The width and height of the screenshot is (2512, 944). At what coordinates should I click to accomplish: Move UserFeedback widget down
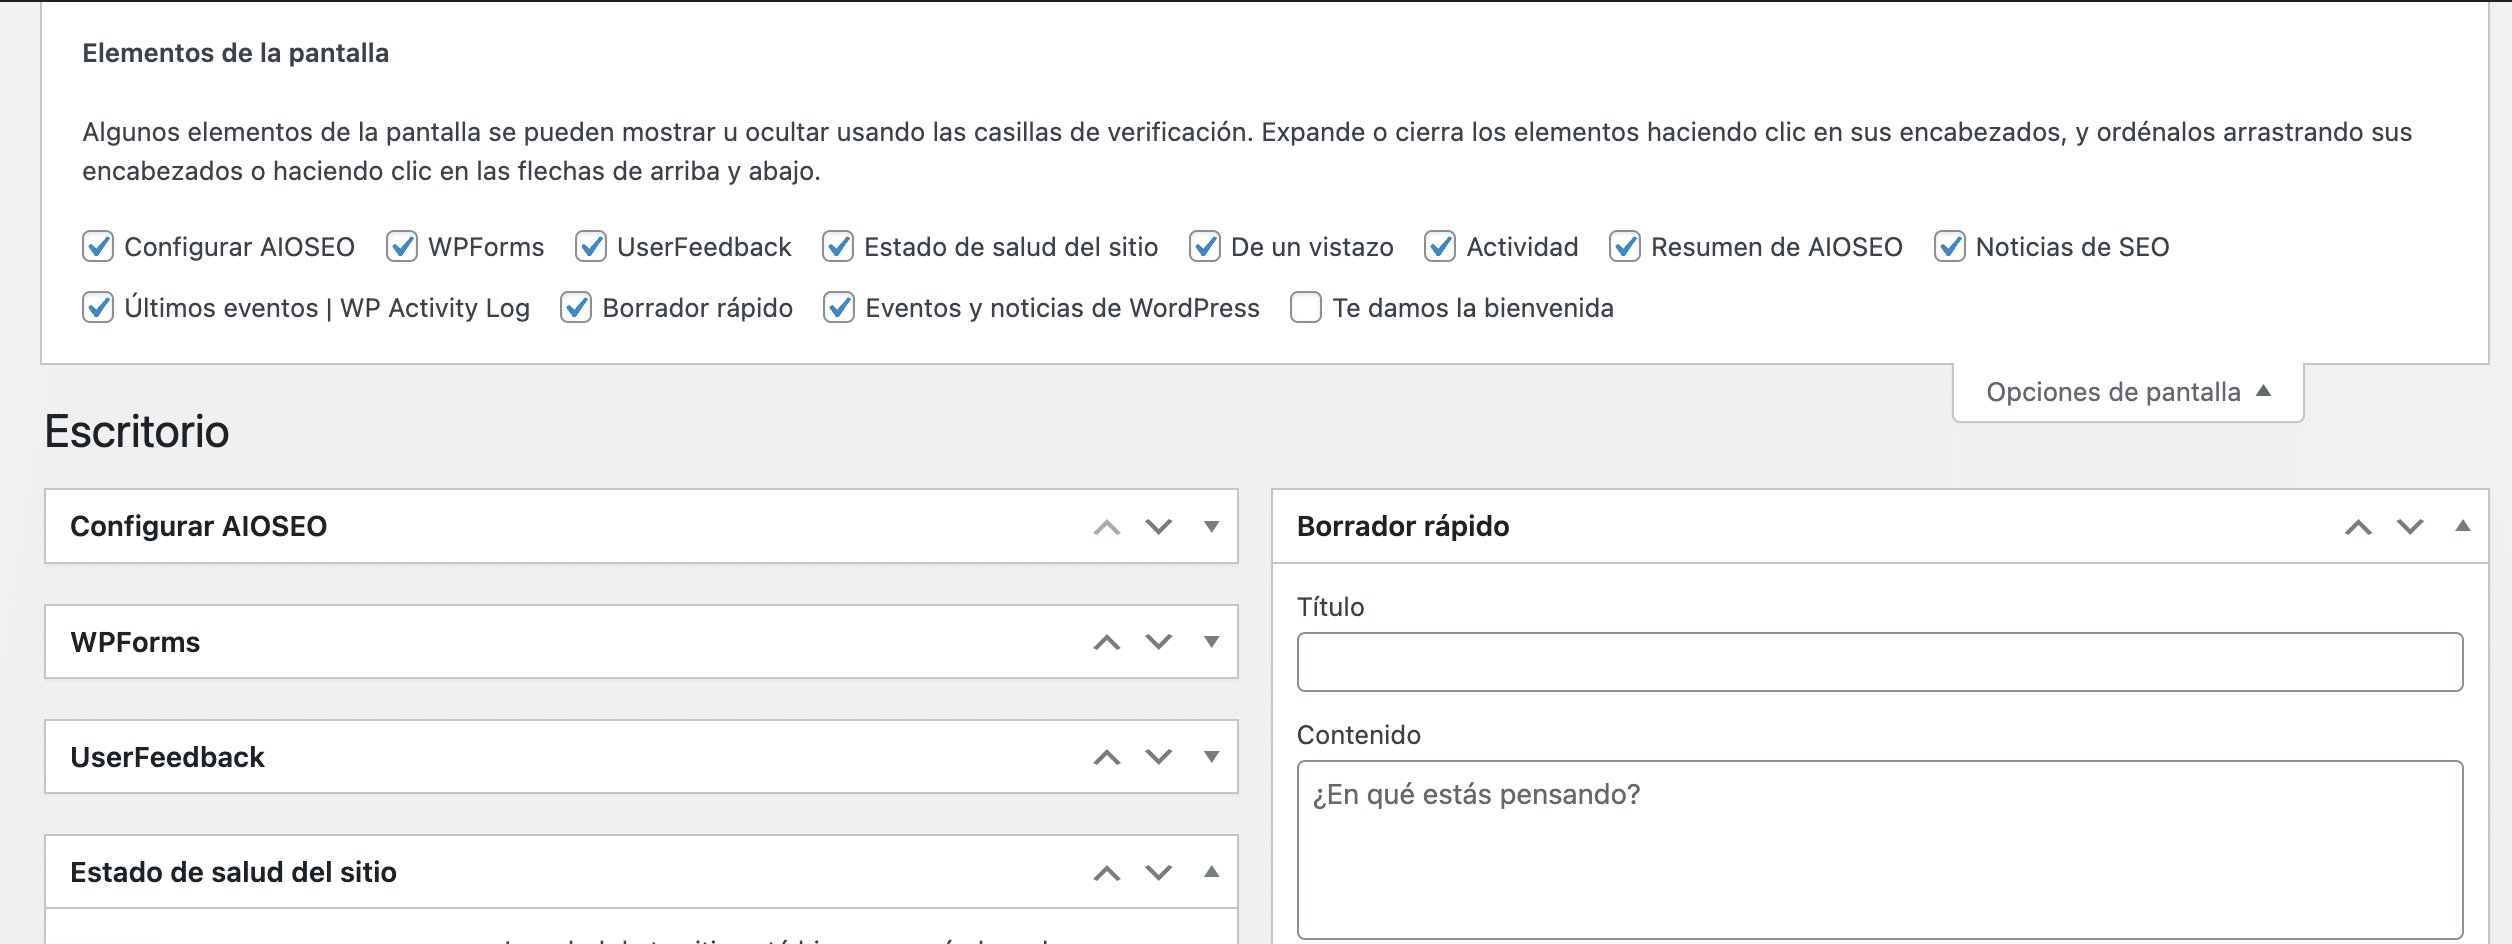pyautogui.click(x=1158, y=757)
